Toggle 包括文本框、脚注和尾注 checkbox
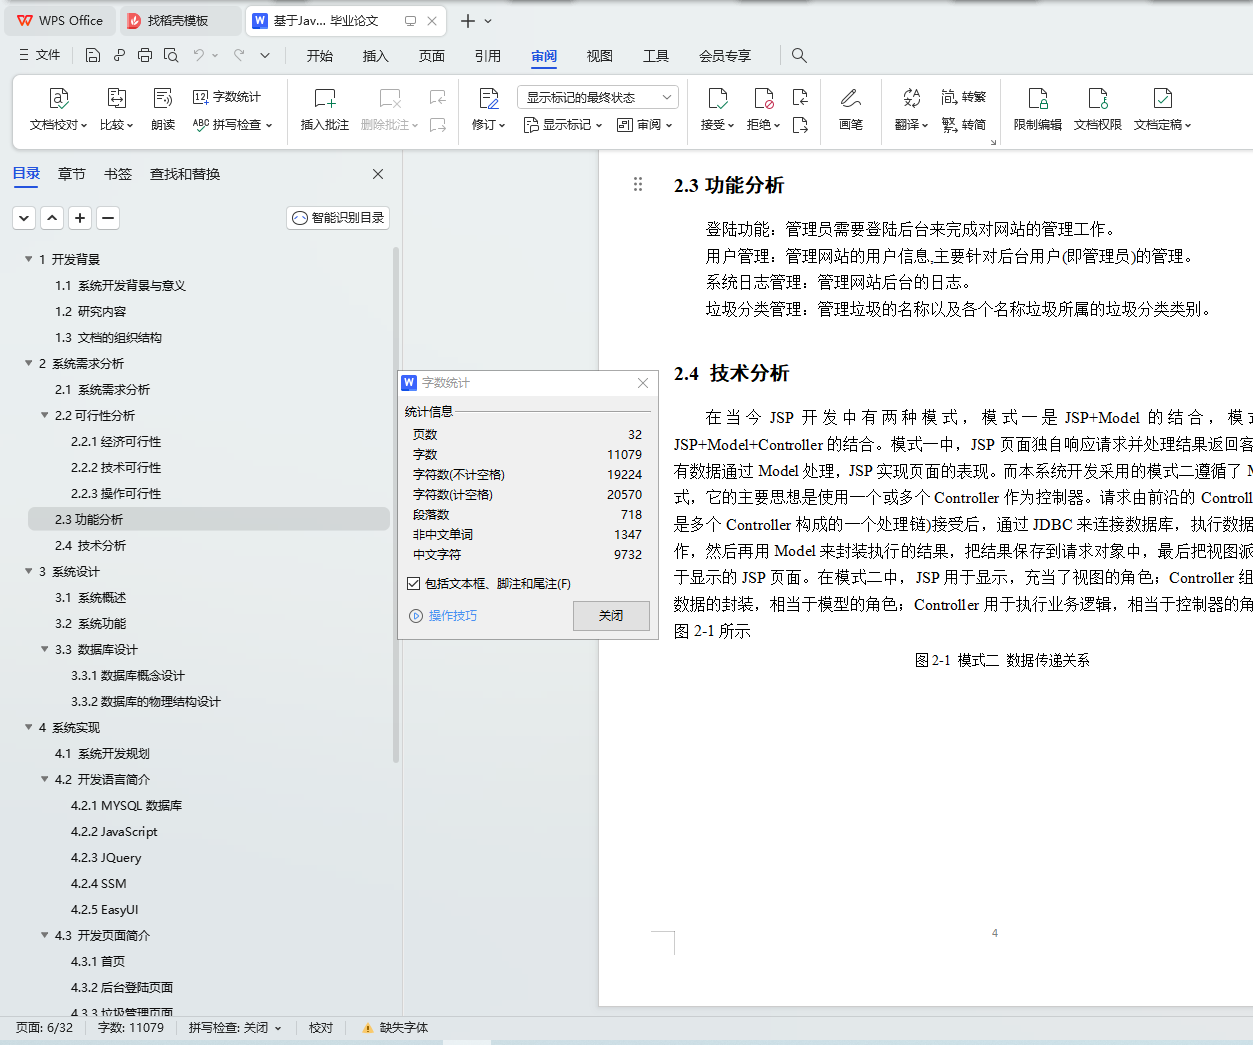The width and height of the screenshot is (1253, 1045). (414, 583)
